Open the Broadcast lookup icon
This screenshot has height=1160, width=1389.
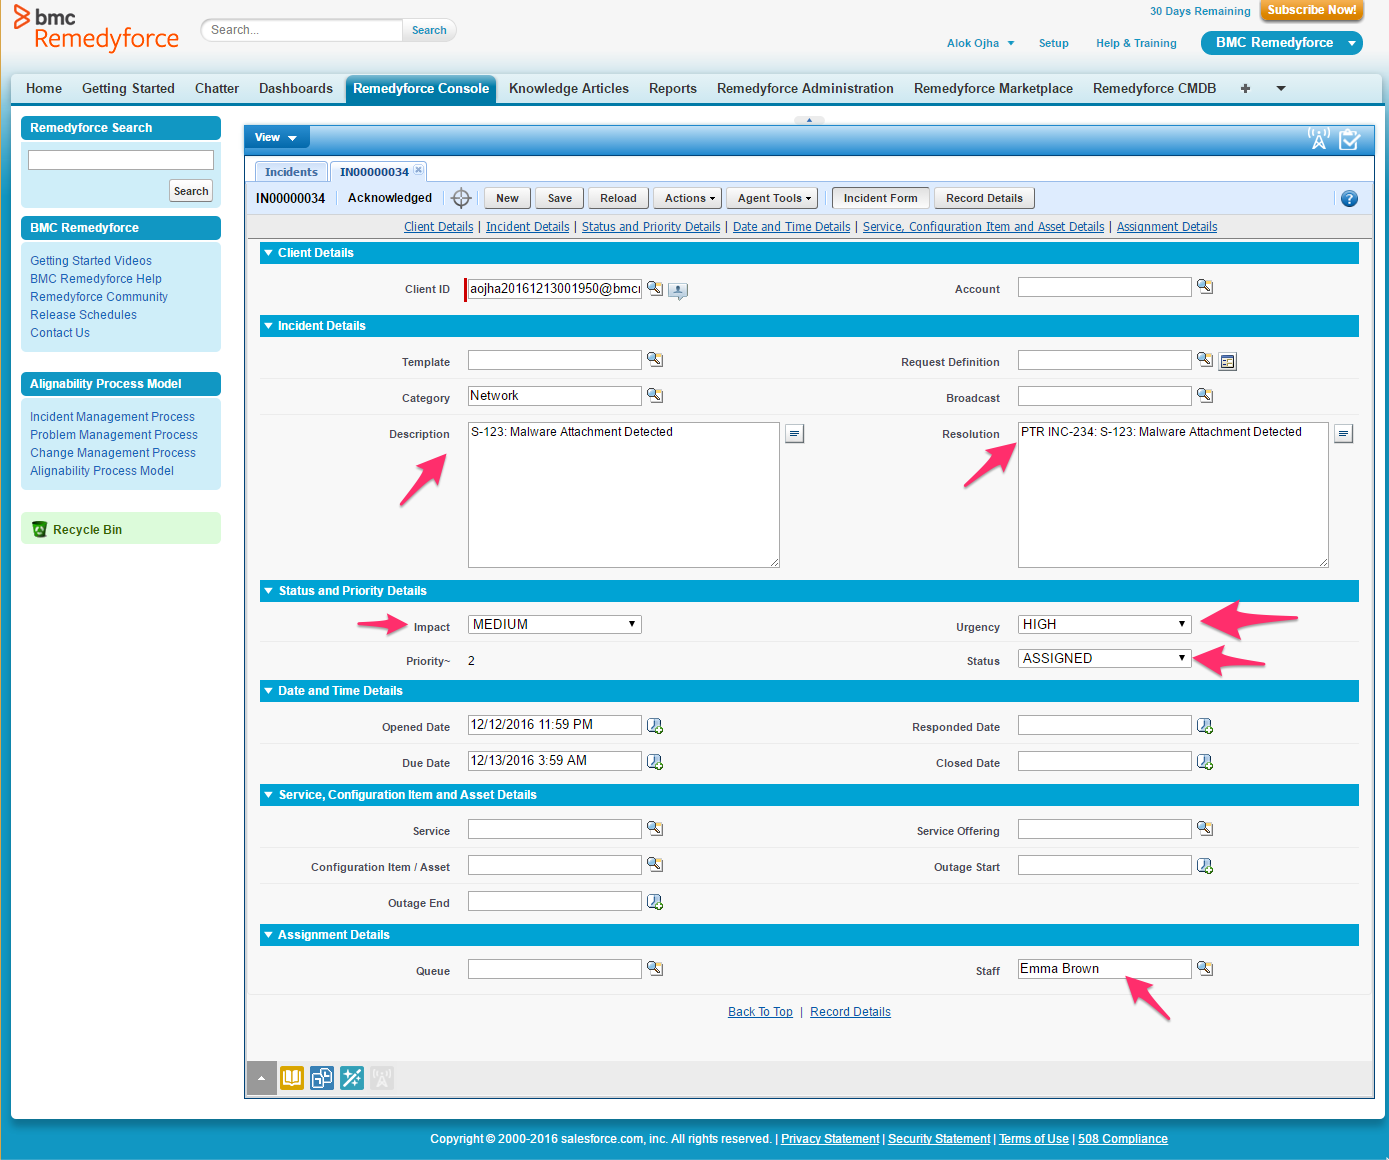coord(1205,396)
